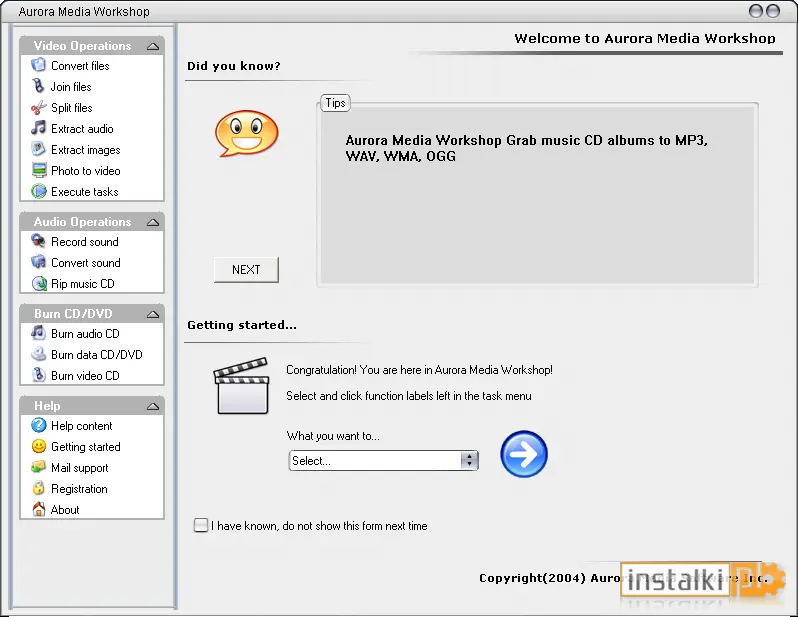
Task: Open the What you want to dropdown
Action: point(383,460)
